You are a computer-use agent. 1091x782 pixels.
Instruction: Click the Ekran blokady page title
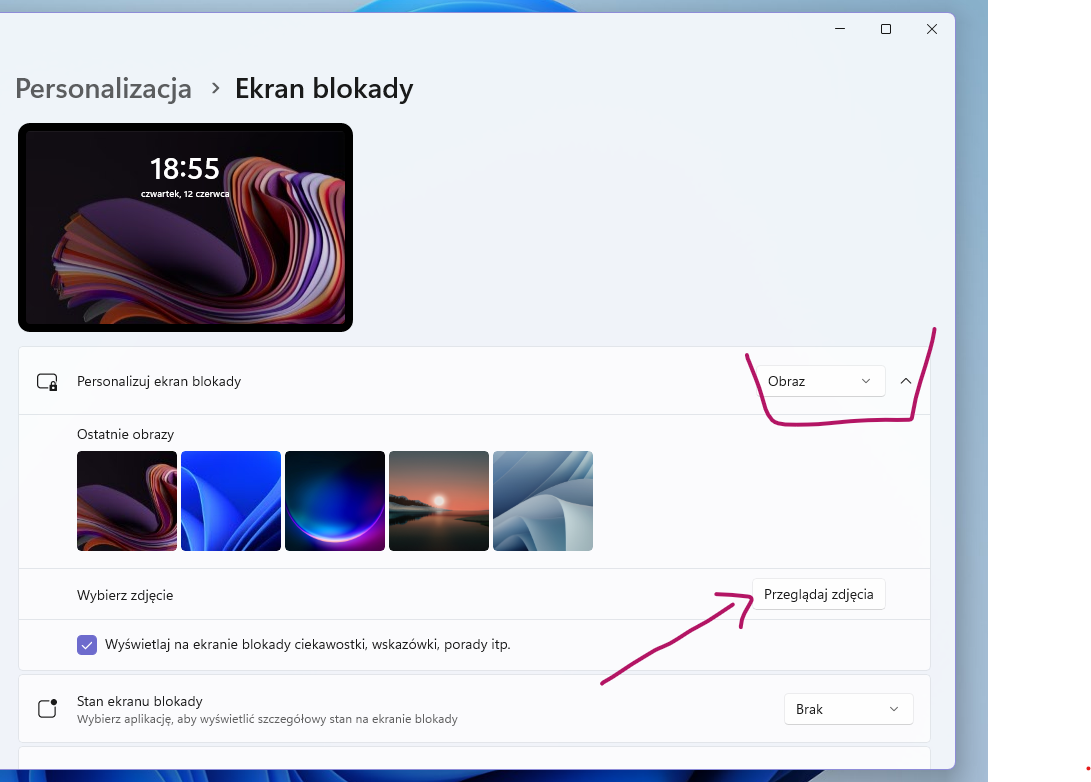[x=324, y=89]
